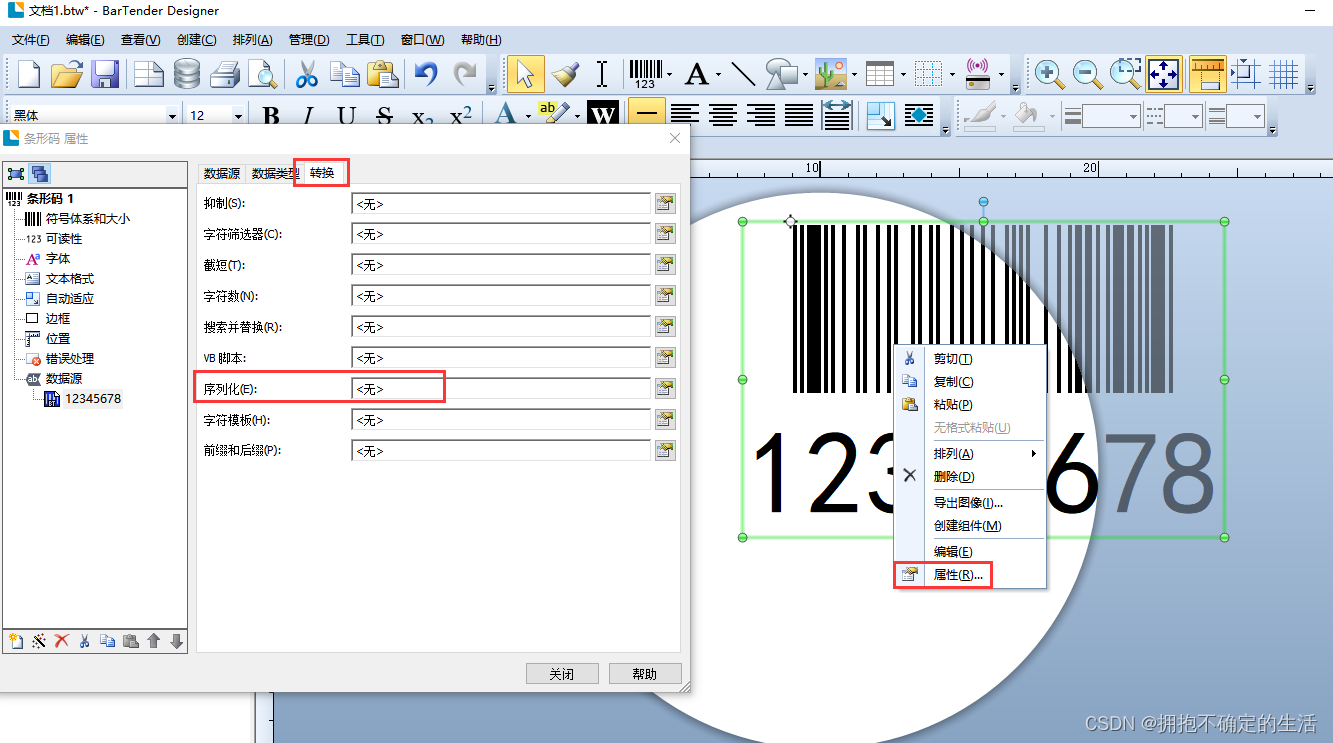
Task: Open the barcode tool dropdown arrow
Action: point(669,74)
